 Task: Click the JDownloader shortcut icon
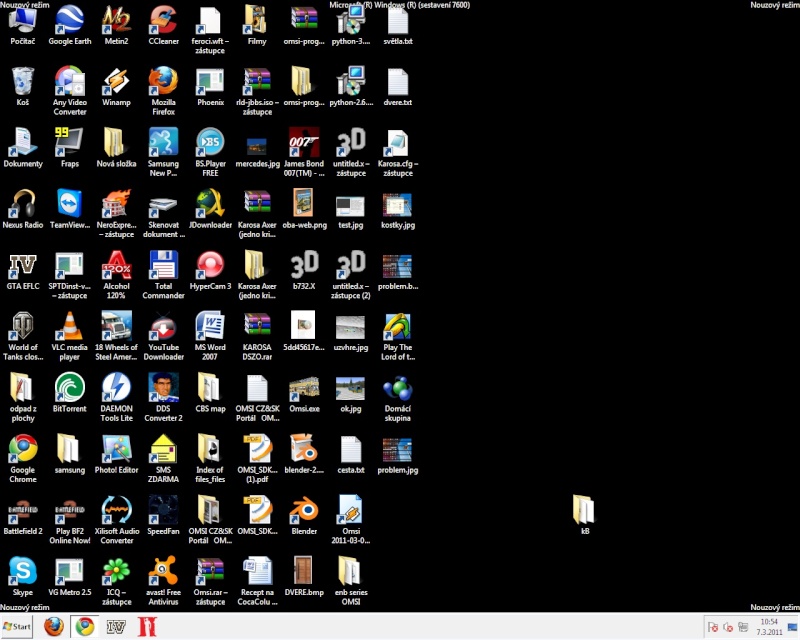click(x=210, y=209)
